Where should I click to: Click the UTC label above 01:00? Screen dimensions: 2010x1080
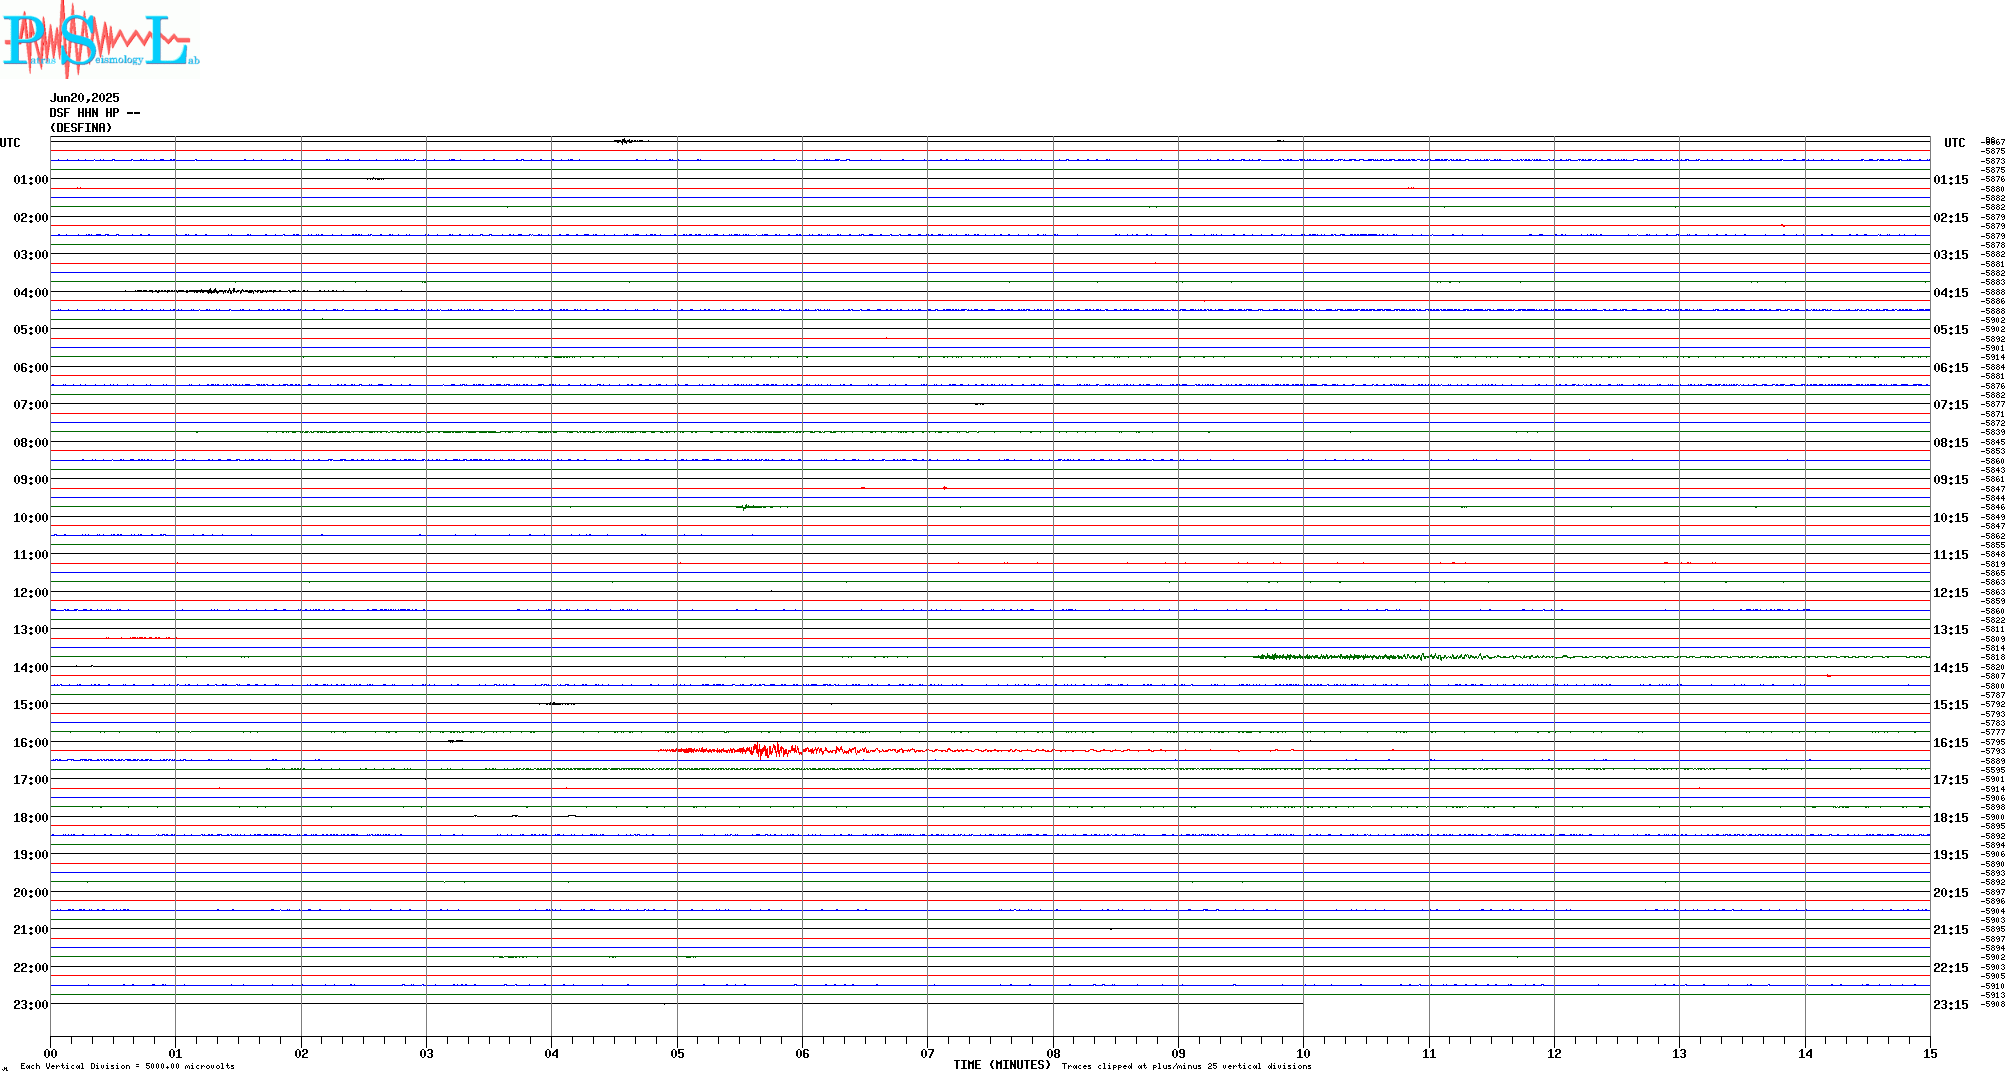(10, 143)
